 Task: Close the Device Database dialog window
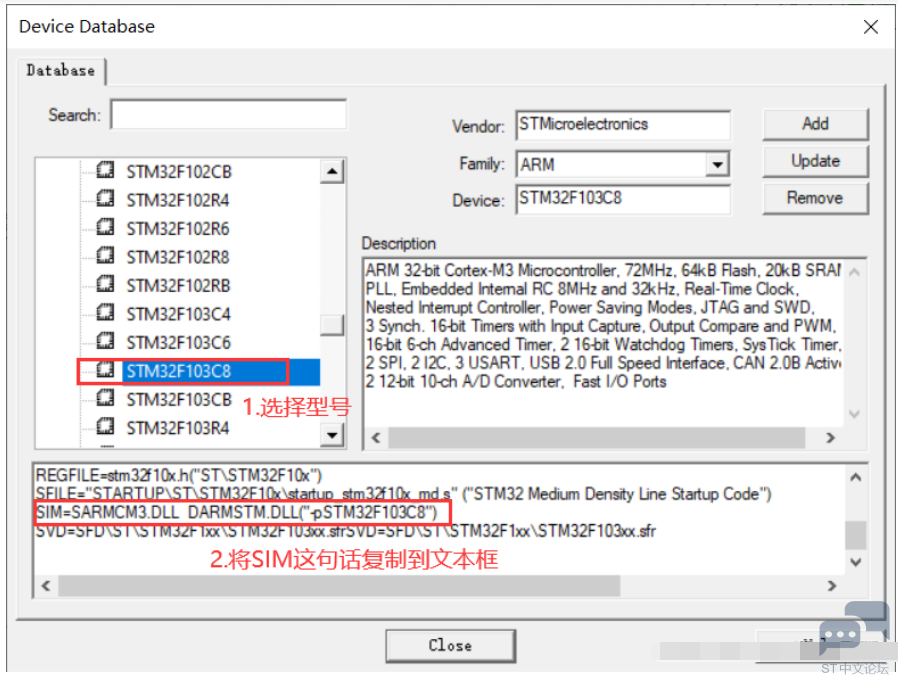(871, 27)
